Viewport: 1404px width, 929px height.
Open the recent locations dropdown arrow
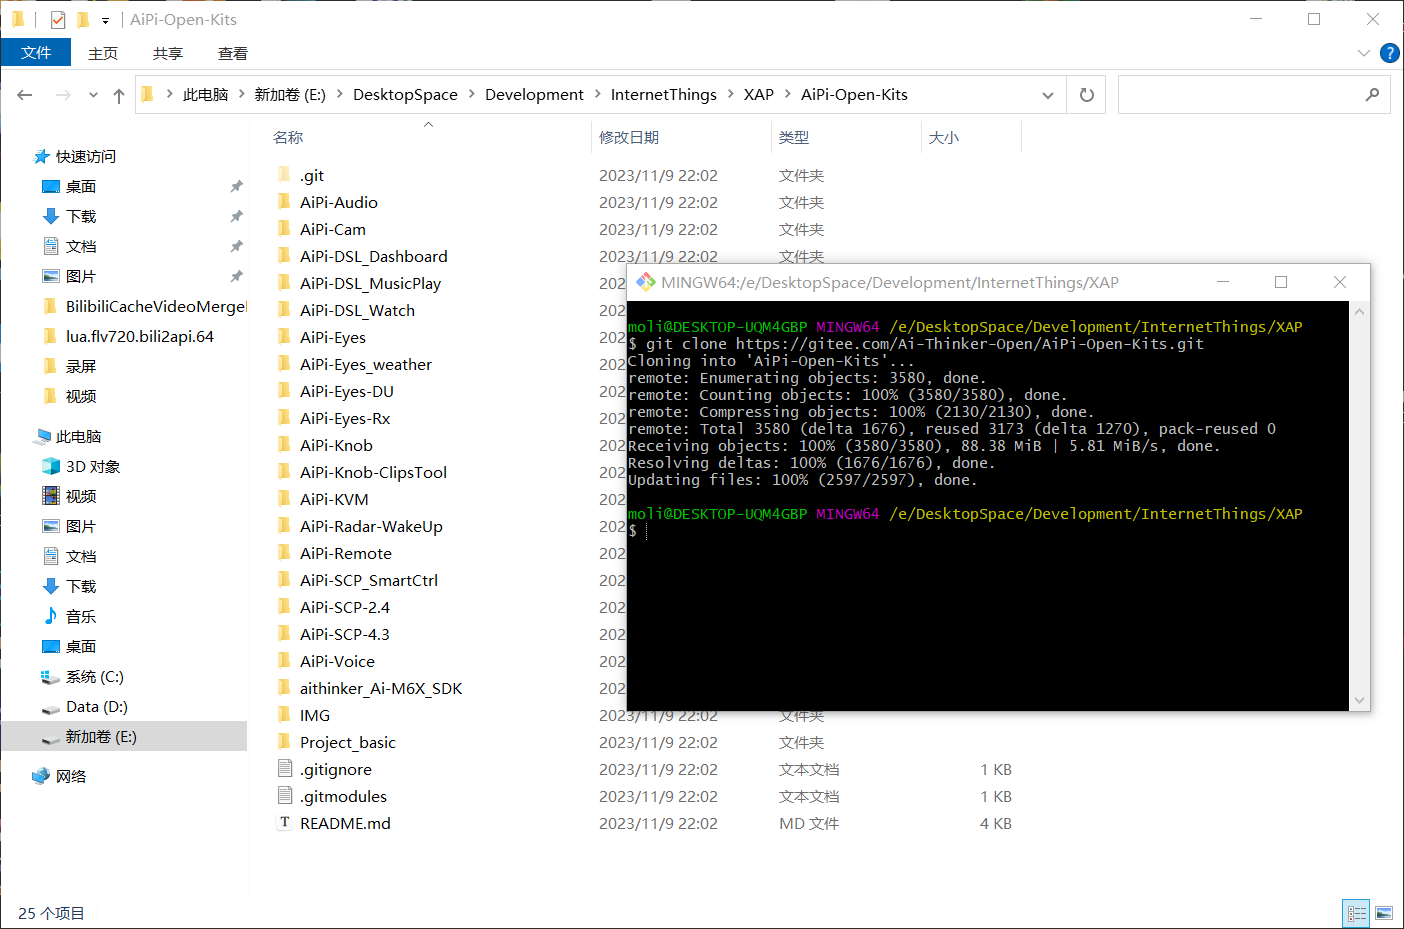click(x=93, y=95)
